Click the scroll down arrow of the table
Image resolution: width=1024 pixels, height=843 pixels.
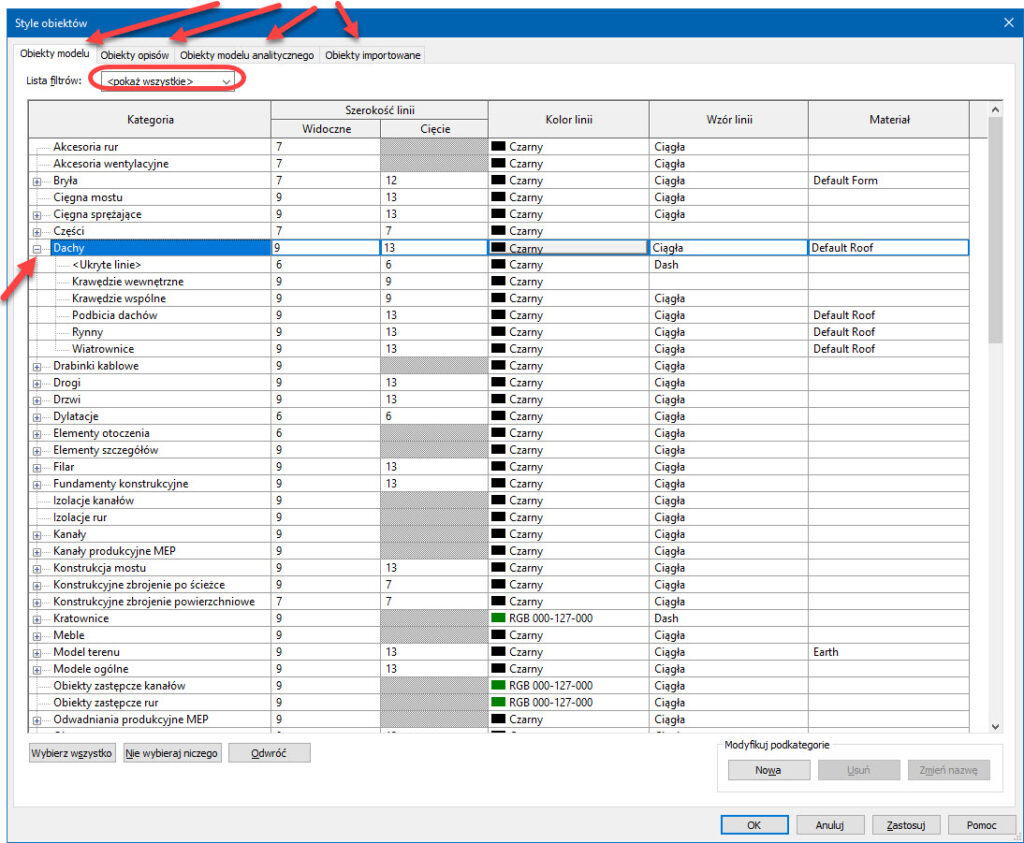coord(995,726)
